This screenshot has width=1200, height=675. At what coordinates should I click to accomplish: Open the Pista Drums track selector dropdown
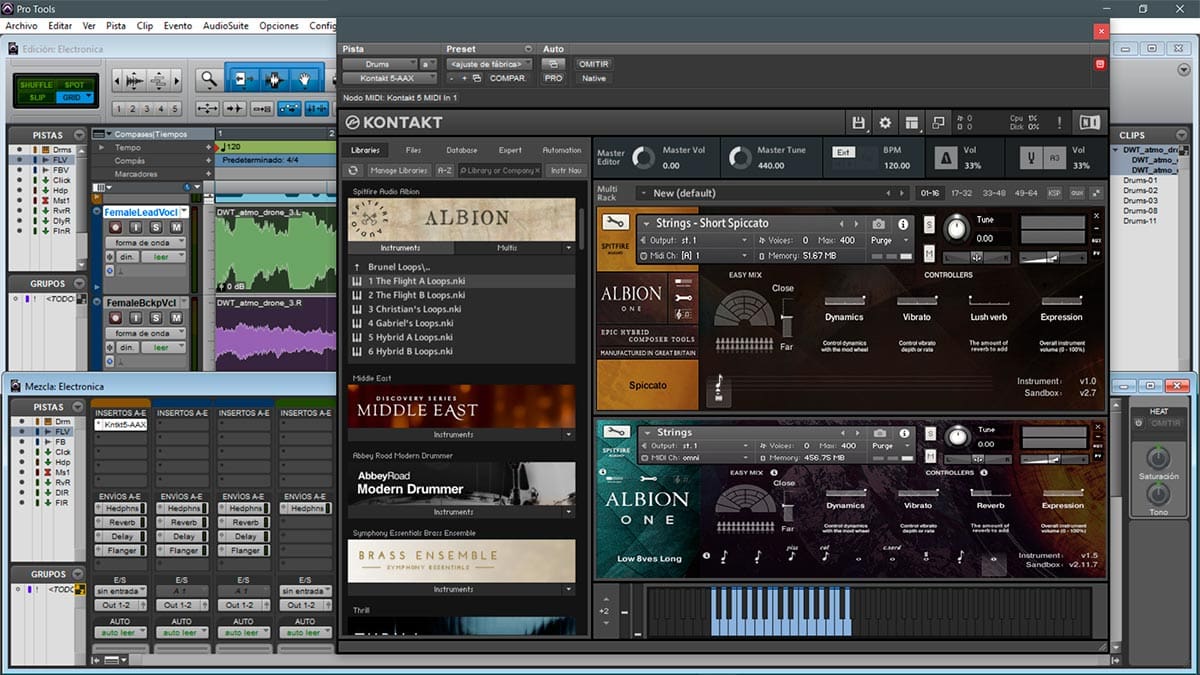pyautogui.click(x=379, y=64)
